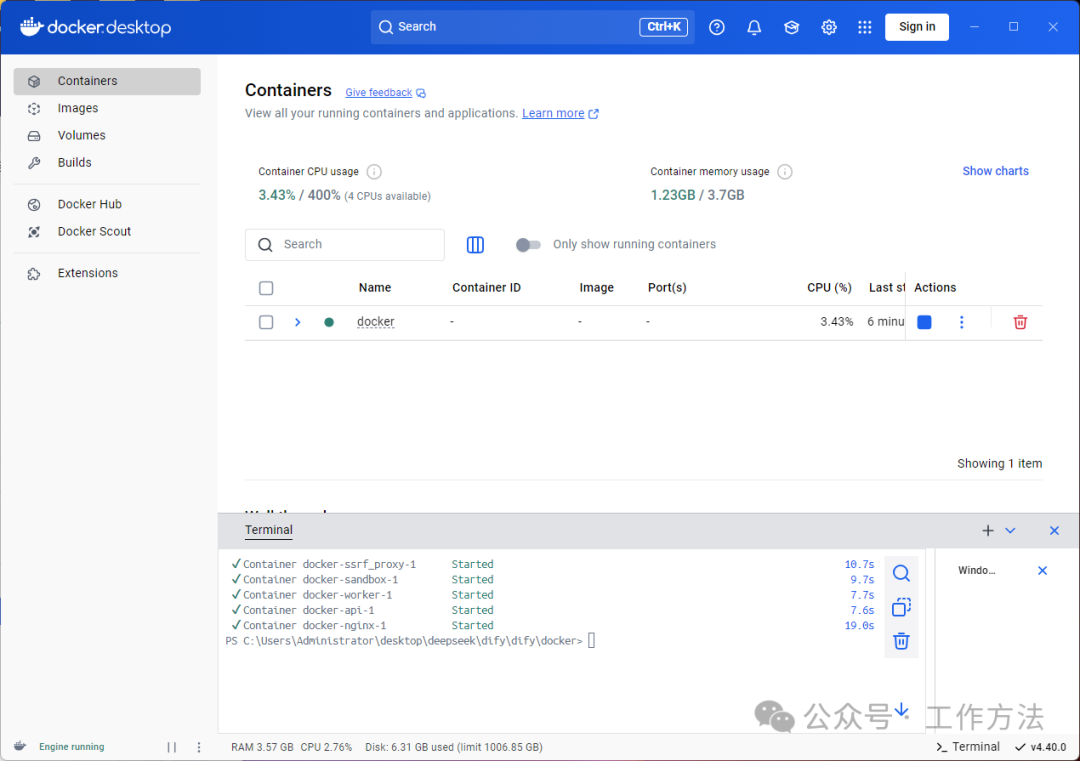
Task: Click Show charts link
Action: tap(995, 171)
